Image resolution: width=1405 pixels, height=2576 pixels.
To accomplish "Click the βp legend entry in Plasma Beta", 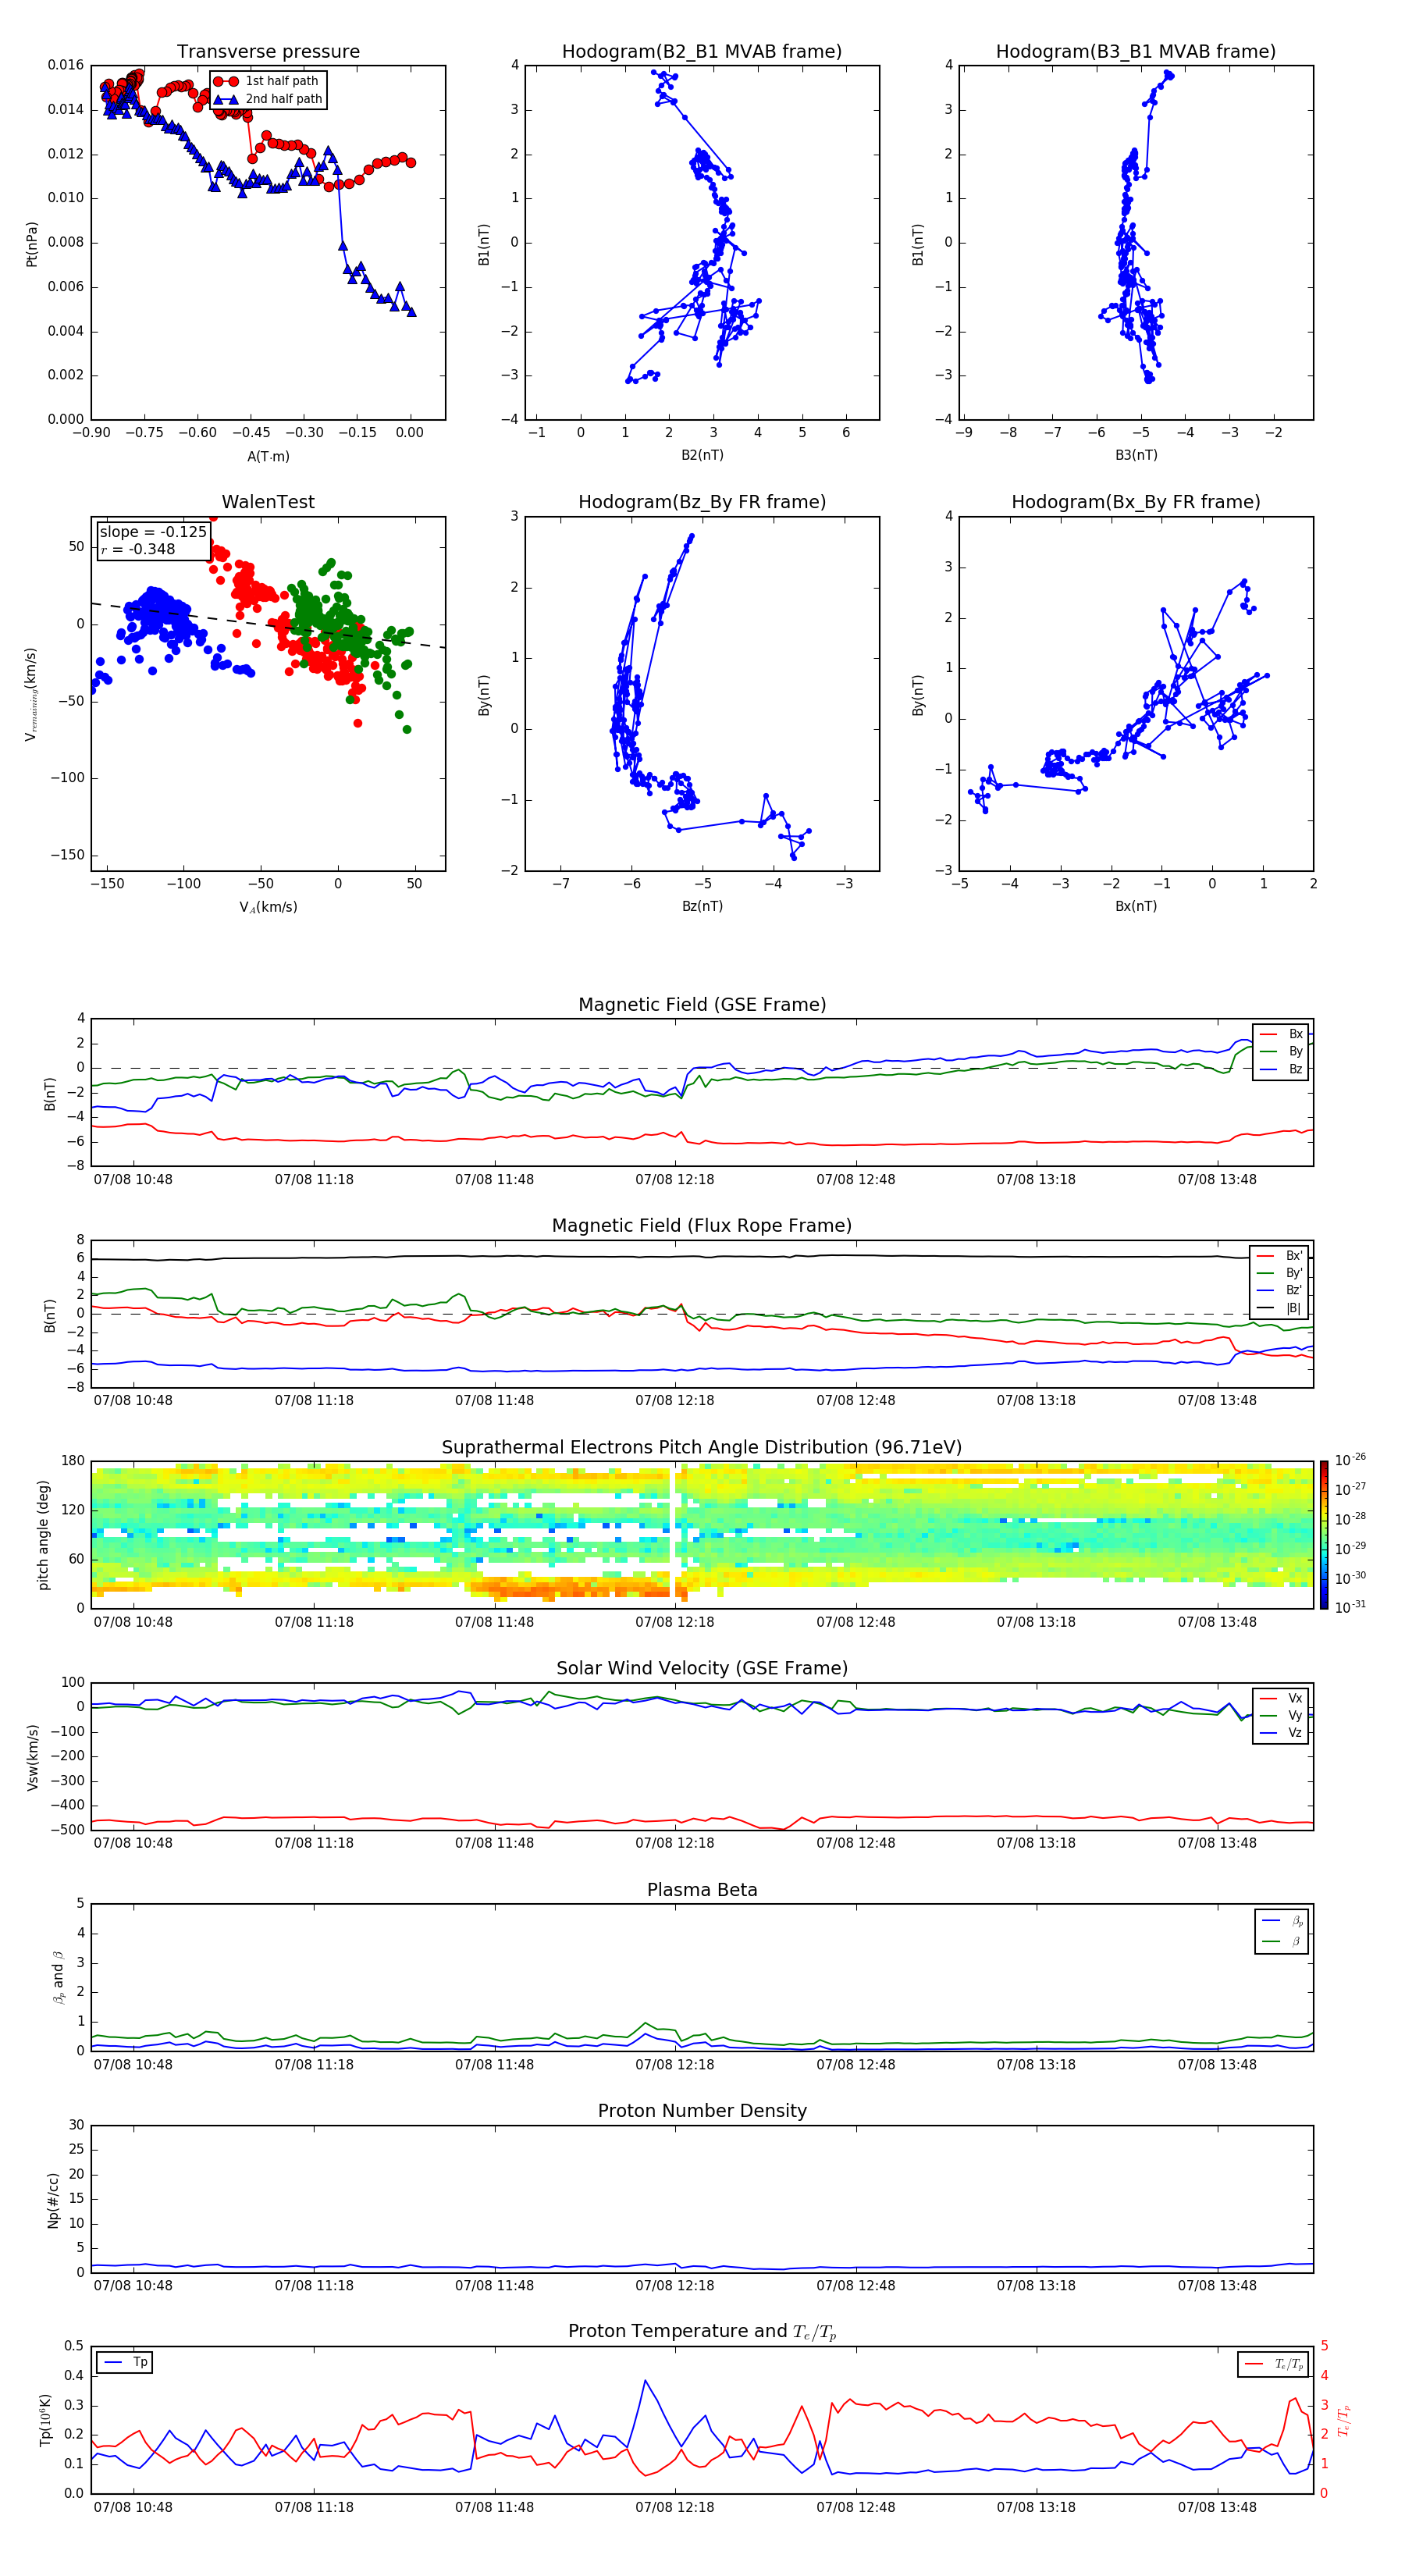I will coord(1282,1921).
